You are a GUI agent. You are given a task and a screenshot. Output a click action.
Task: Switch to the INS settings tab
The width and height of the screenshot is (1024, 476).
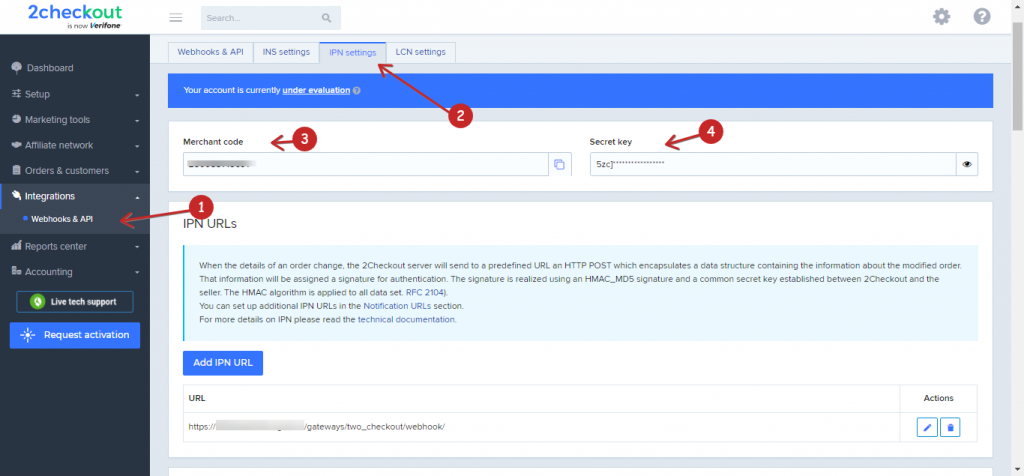coord(284,52)
